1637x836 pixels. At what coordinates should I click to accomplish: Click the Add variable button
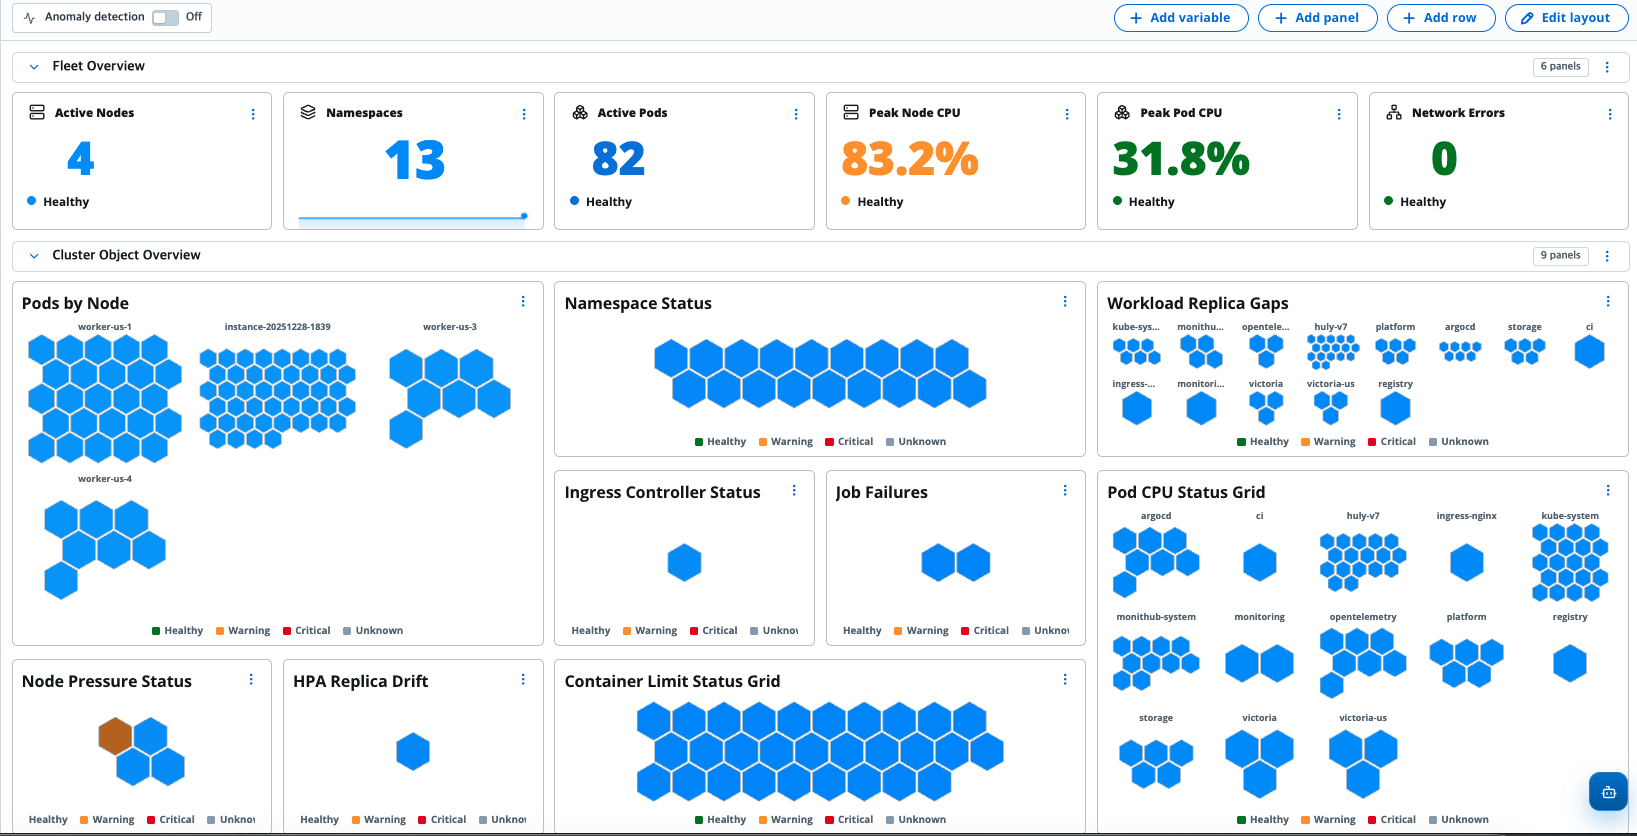point(1181,18)
